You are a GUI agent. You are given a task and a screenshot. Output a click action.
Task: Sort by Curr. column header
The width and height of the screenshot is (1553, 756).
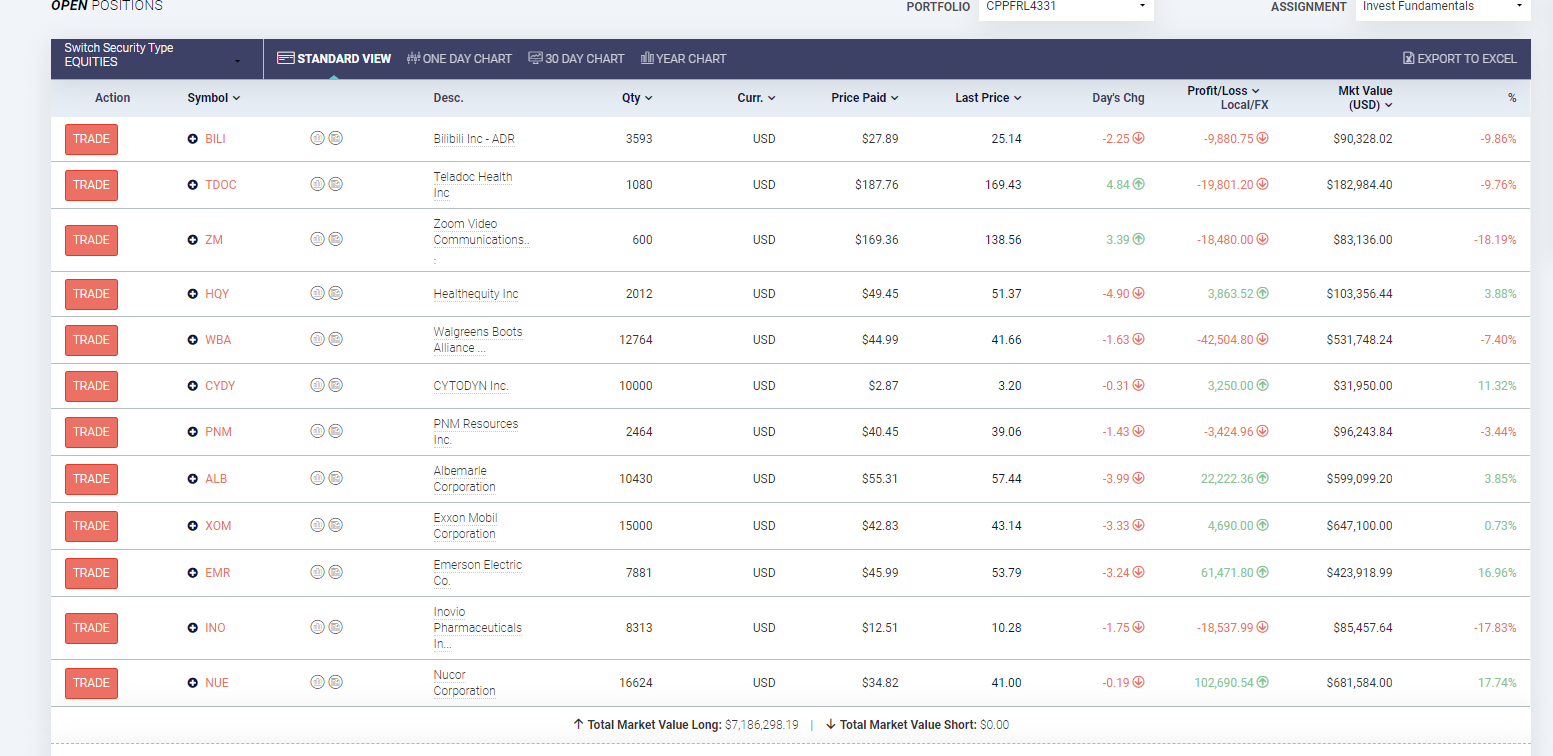coord(757,98)
